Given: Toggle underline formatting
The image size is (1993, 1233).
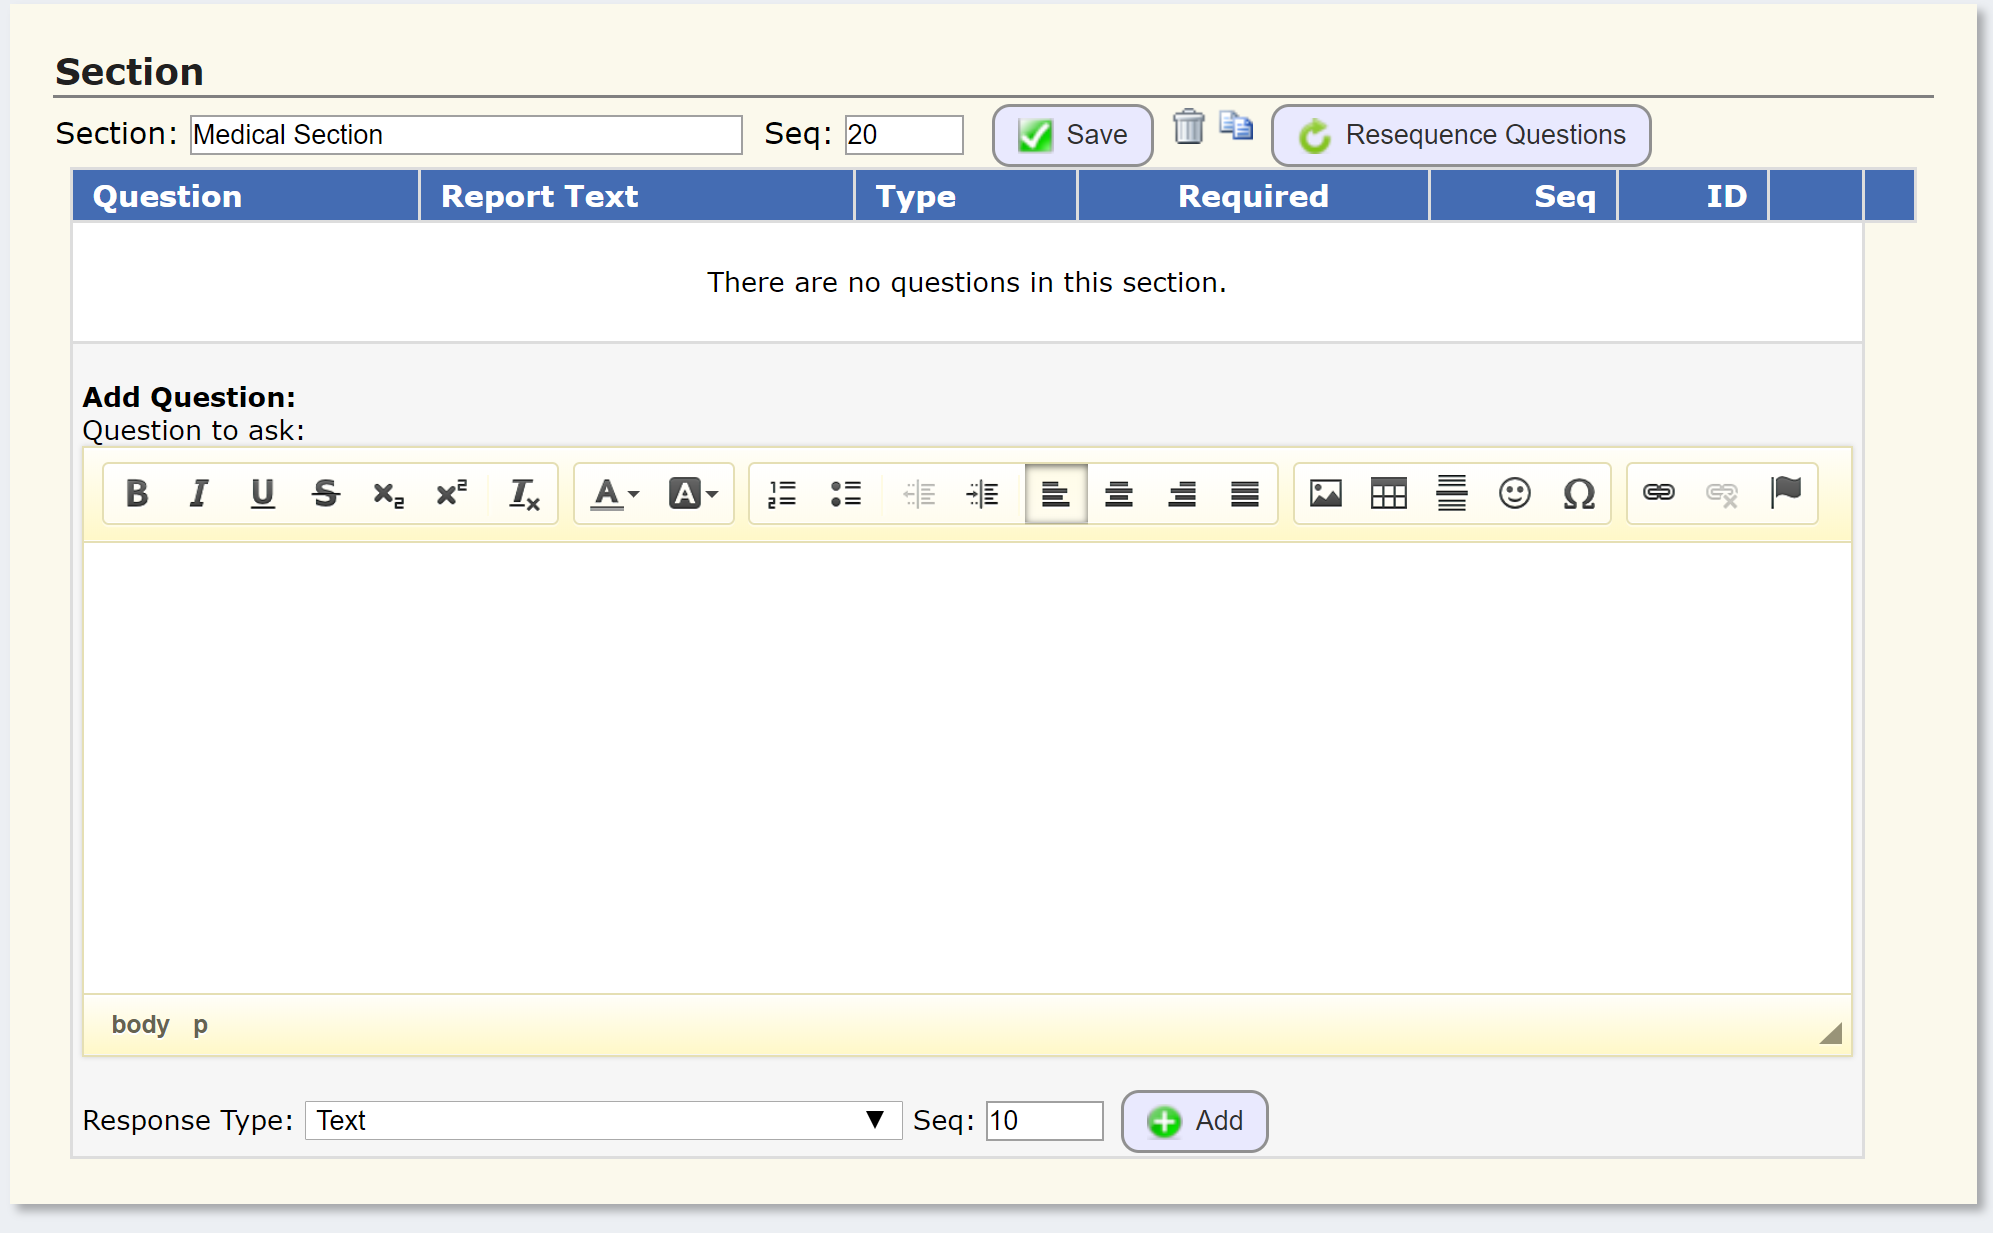Looking at the screenshot, I should [262, 493].
